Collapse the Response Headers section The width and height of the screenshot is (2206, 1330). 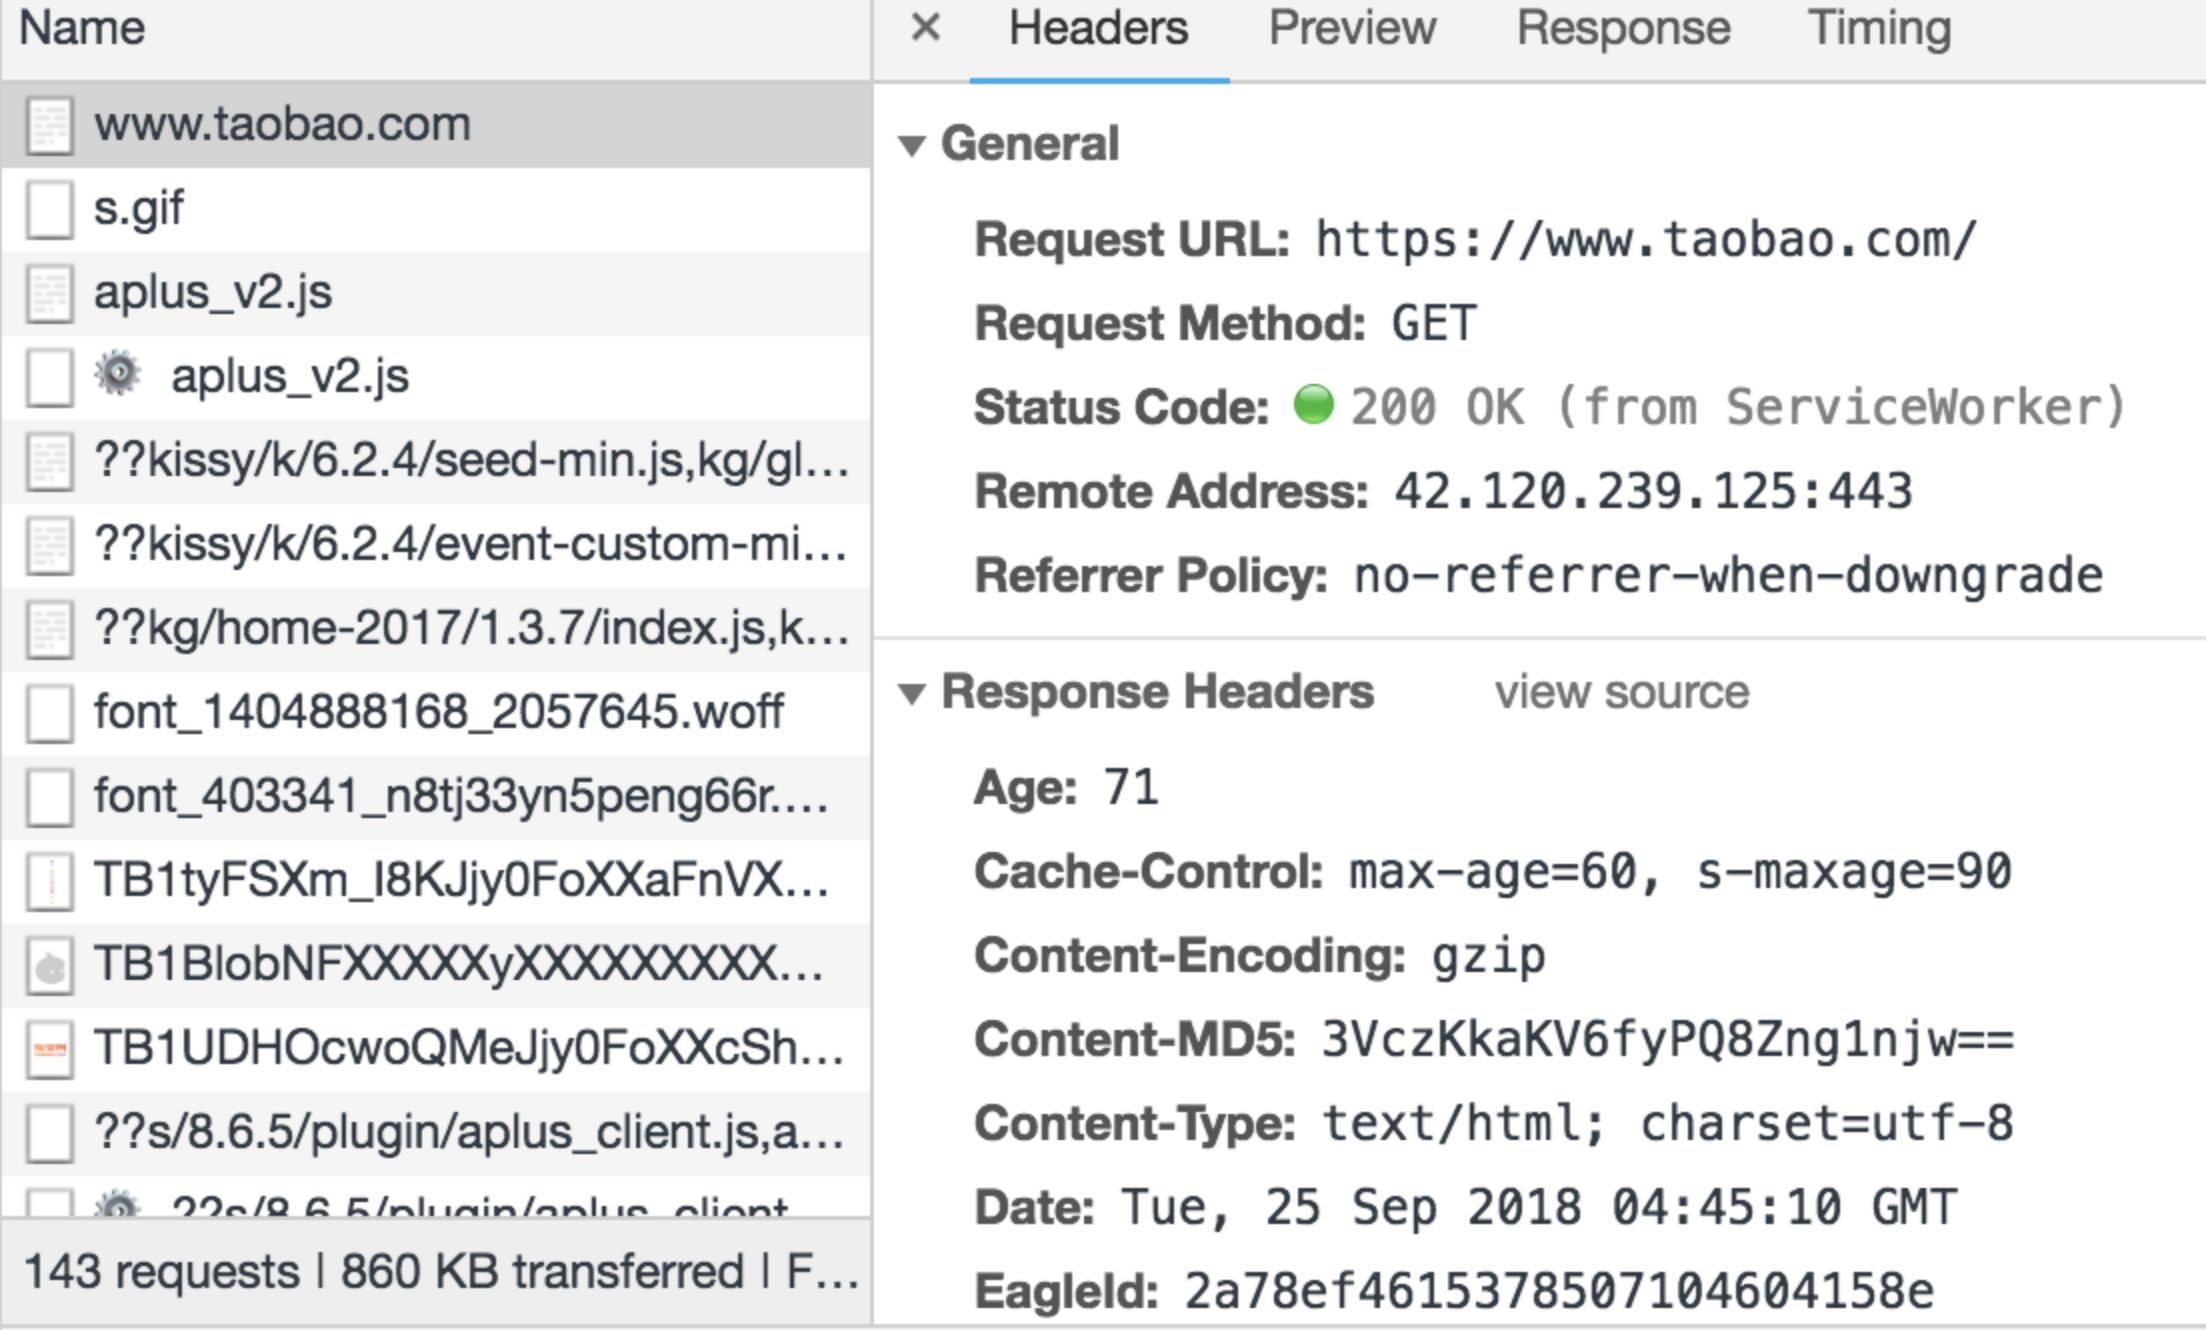pyautogui.click(x=911, y=693)
